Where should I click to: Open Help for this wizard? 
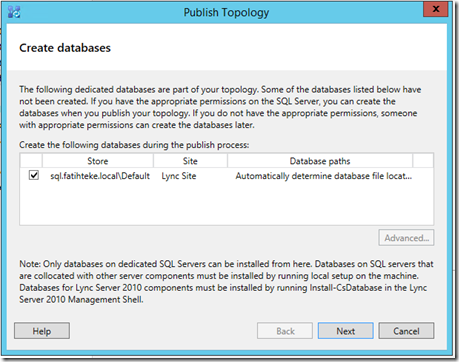coord(42,331)
